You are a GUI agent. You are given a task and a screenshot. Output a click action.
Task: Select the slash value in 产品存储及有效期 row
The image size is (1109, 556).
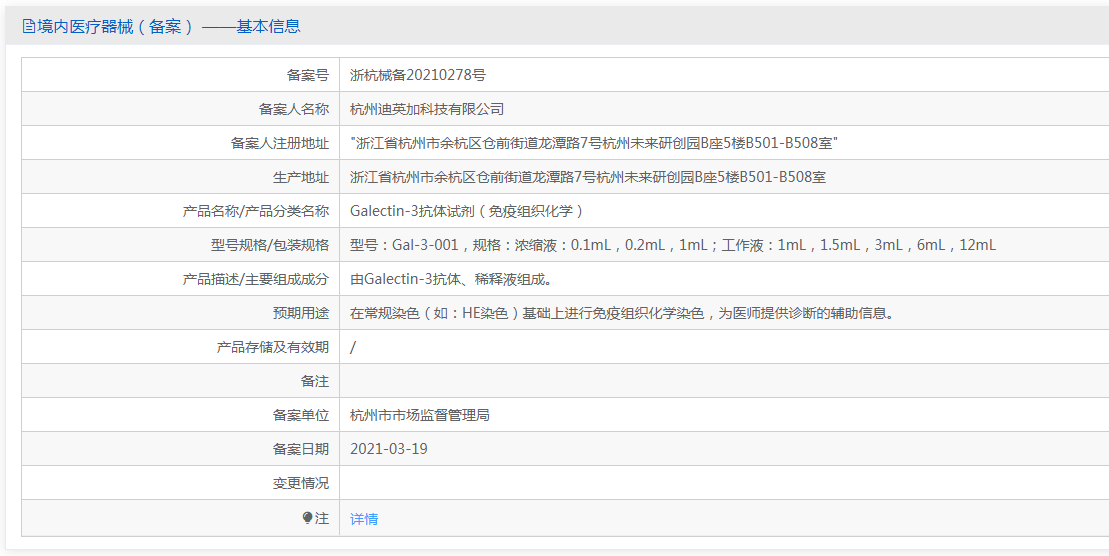coord(353,347)
